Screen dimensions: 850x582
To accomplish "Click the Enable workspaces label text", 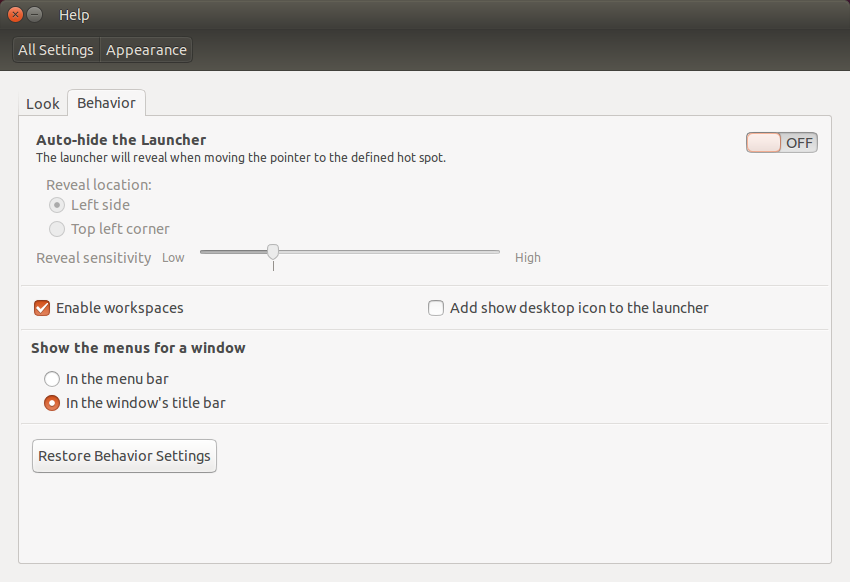I will pos(120,308).
